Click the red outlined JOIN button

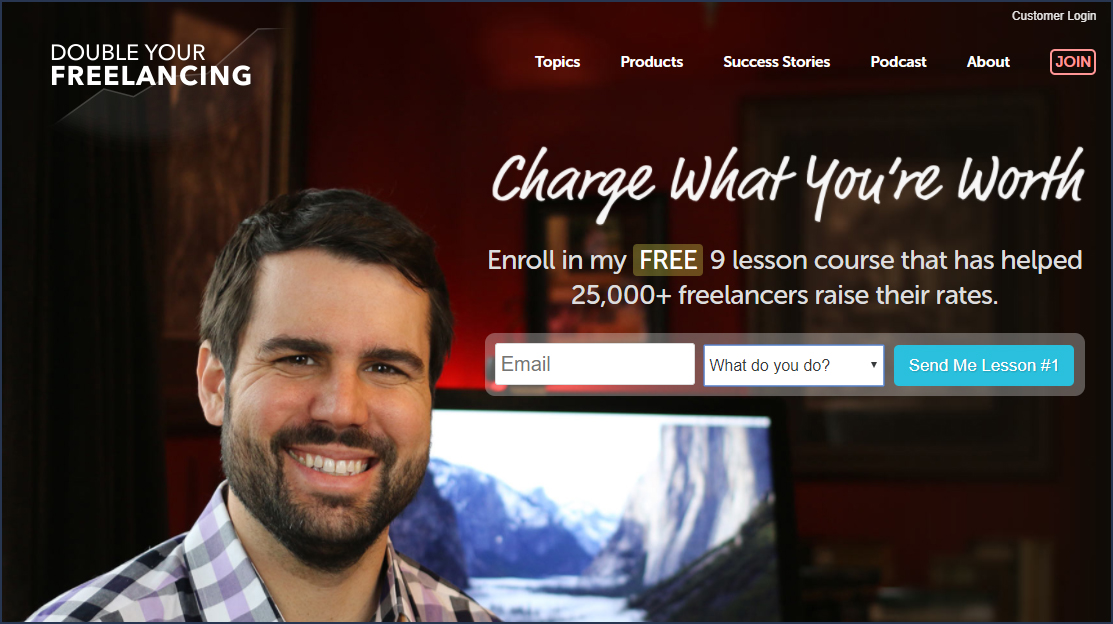1073,62
